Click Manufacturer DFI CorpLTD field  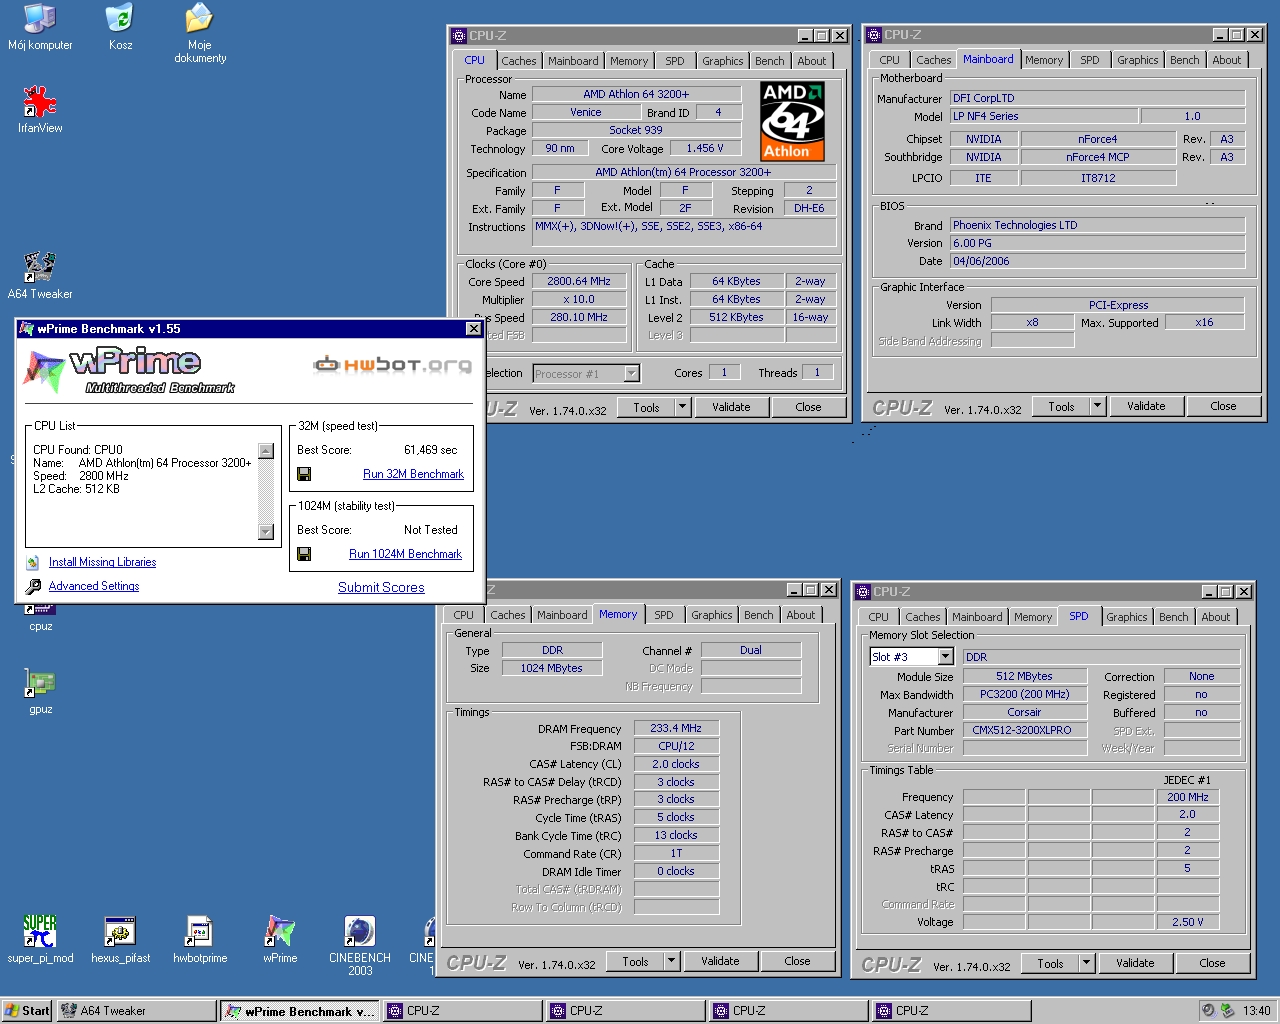click(1097, 98)
